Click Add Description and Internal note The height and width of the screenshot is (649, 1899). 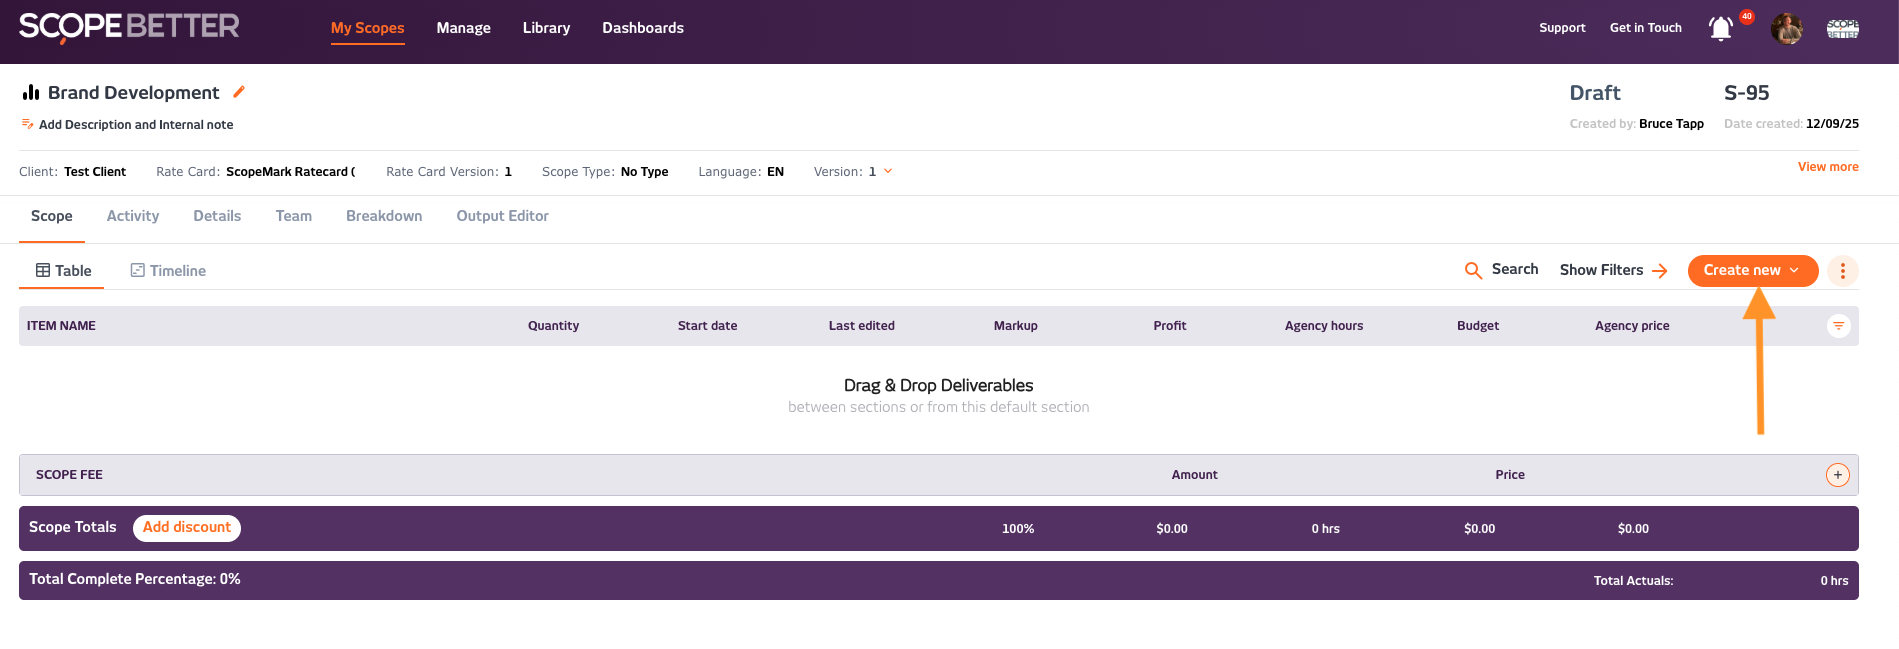click(x=135, y=125)
